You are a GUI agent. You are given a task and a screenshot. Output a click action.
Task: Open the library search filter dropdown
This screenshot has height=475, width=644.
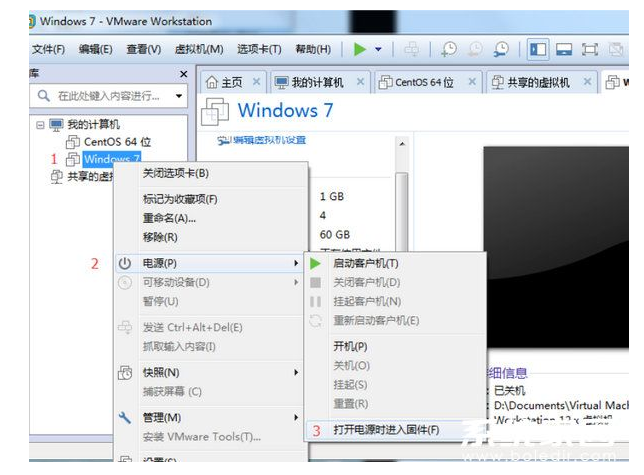179,96
